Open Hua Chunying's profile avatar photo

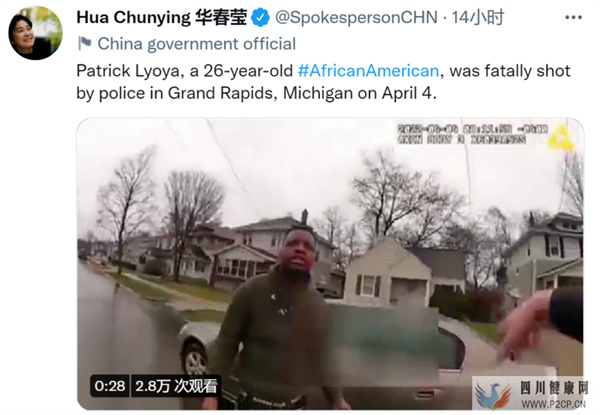click(x=36, y=33)
